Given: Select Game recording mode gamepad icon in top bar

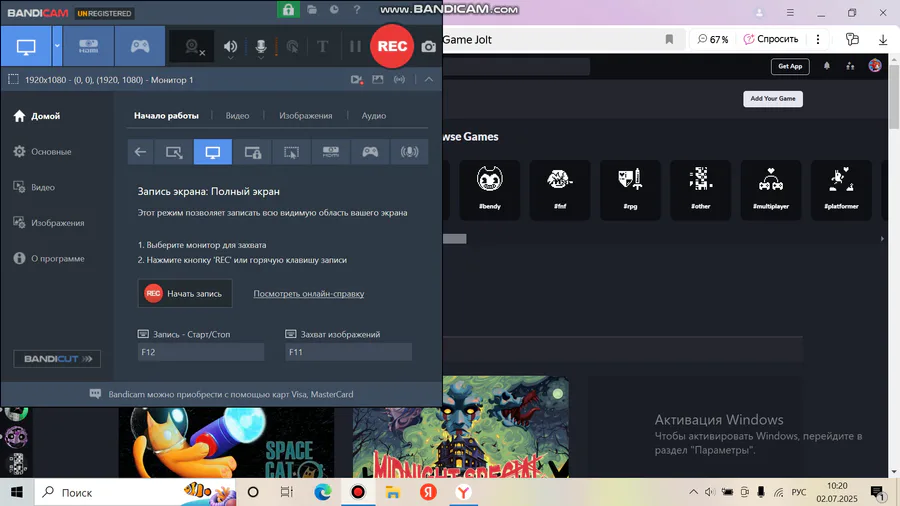Looking at the screenshot, I should [x=140, y=46].
